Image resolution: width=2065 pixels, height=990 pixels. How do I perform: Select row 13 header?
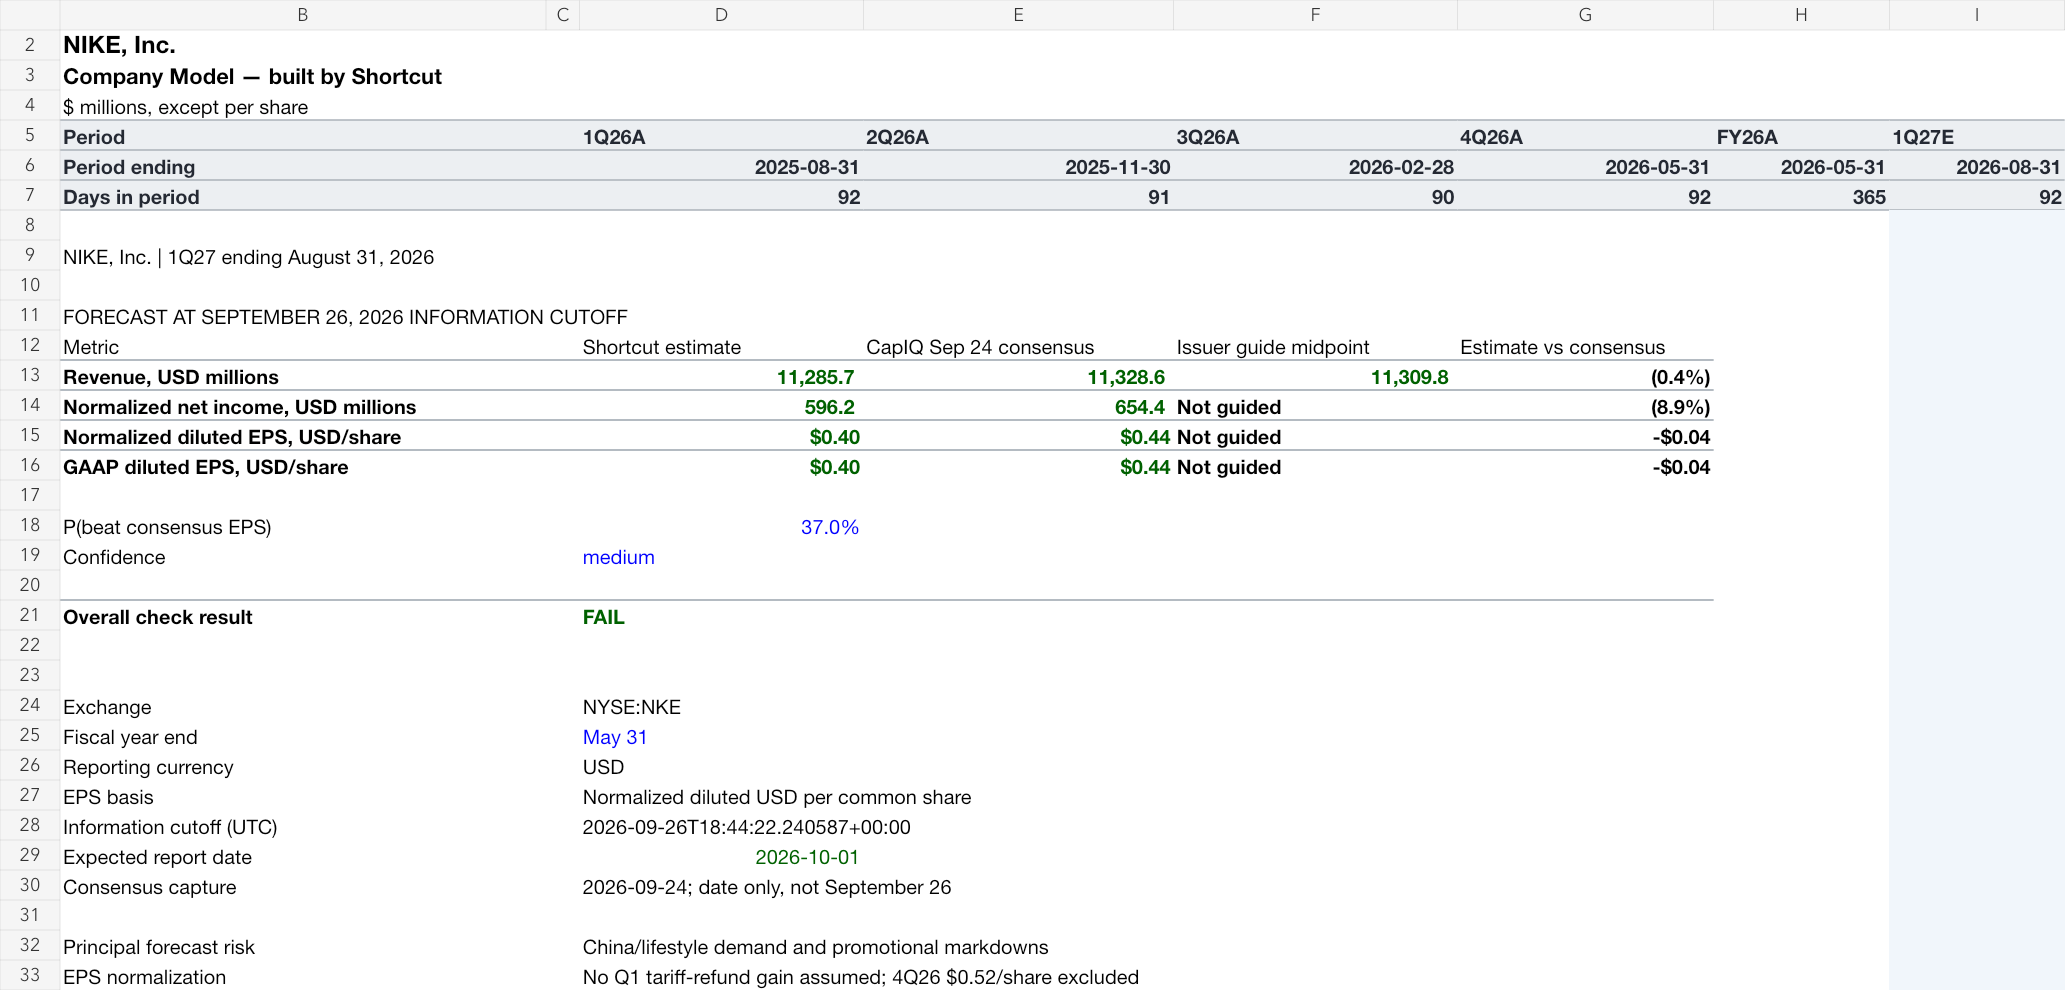click(x=30, y=375)
